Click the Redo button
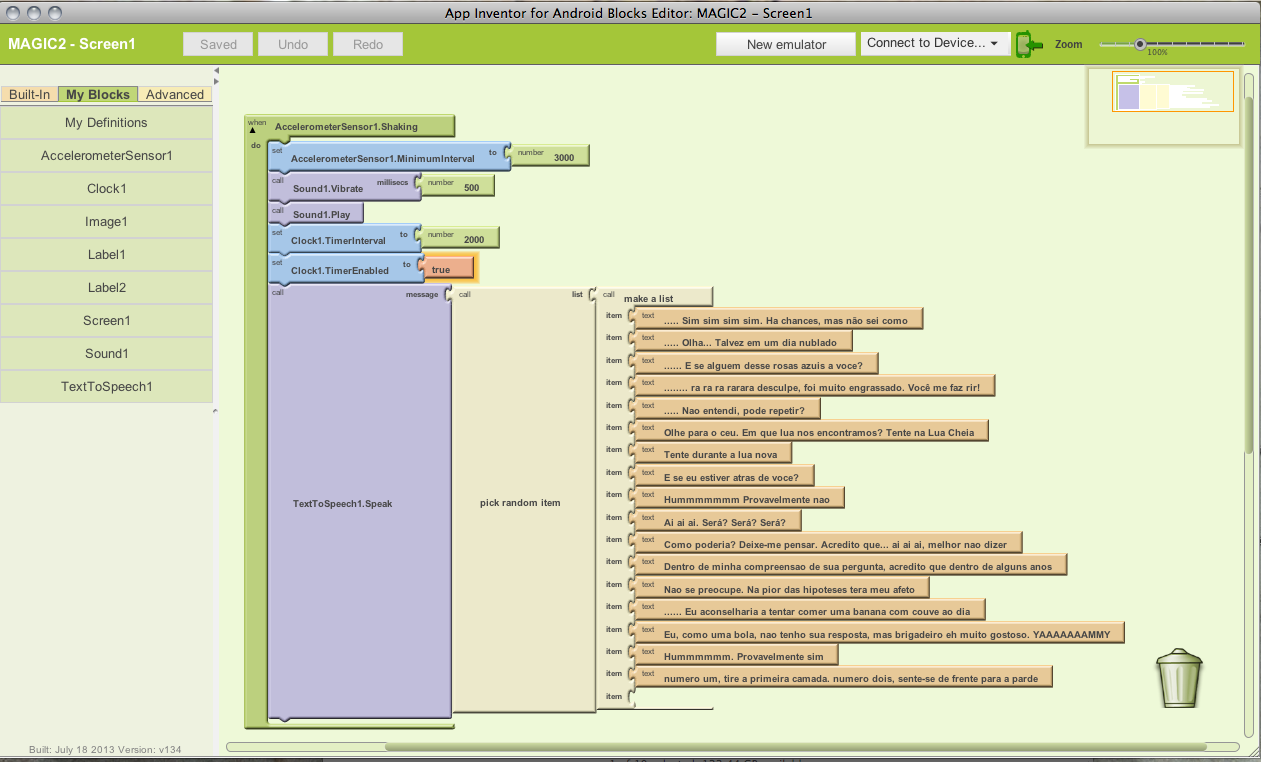1261x762 pixels. (x=368, y=44)
